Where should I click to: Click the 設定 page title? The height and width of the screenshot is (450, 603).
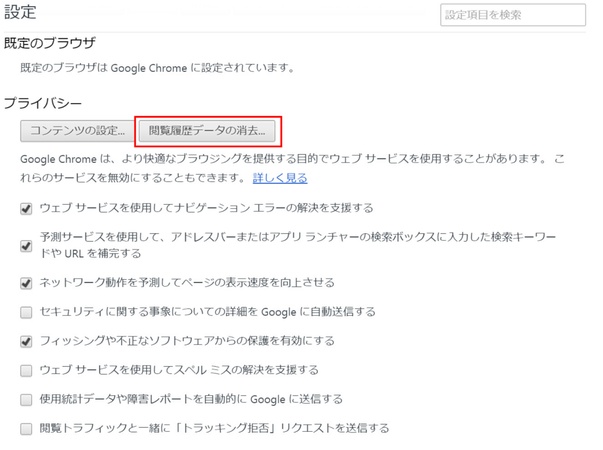pos(20,12)
